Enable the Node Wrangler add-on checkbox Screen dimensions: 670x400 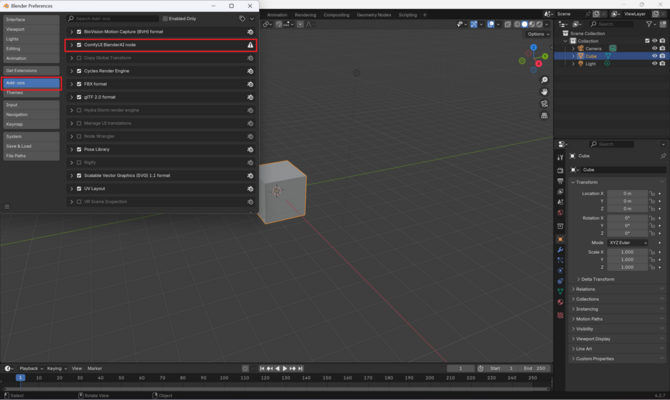79,136
